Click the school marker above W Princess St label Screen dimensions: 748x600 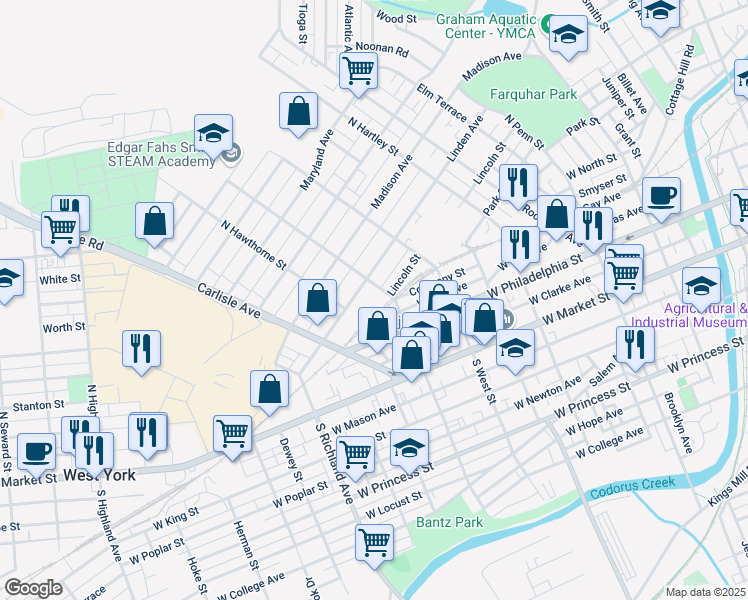pyautogui.click(x=409, y=449)
